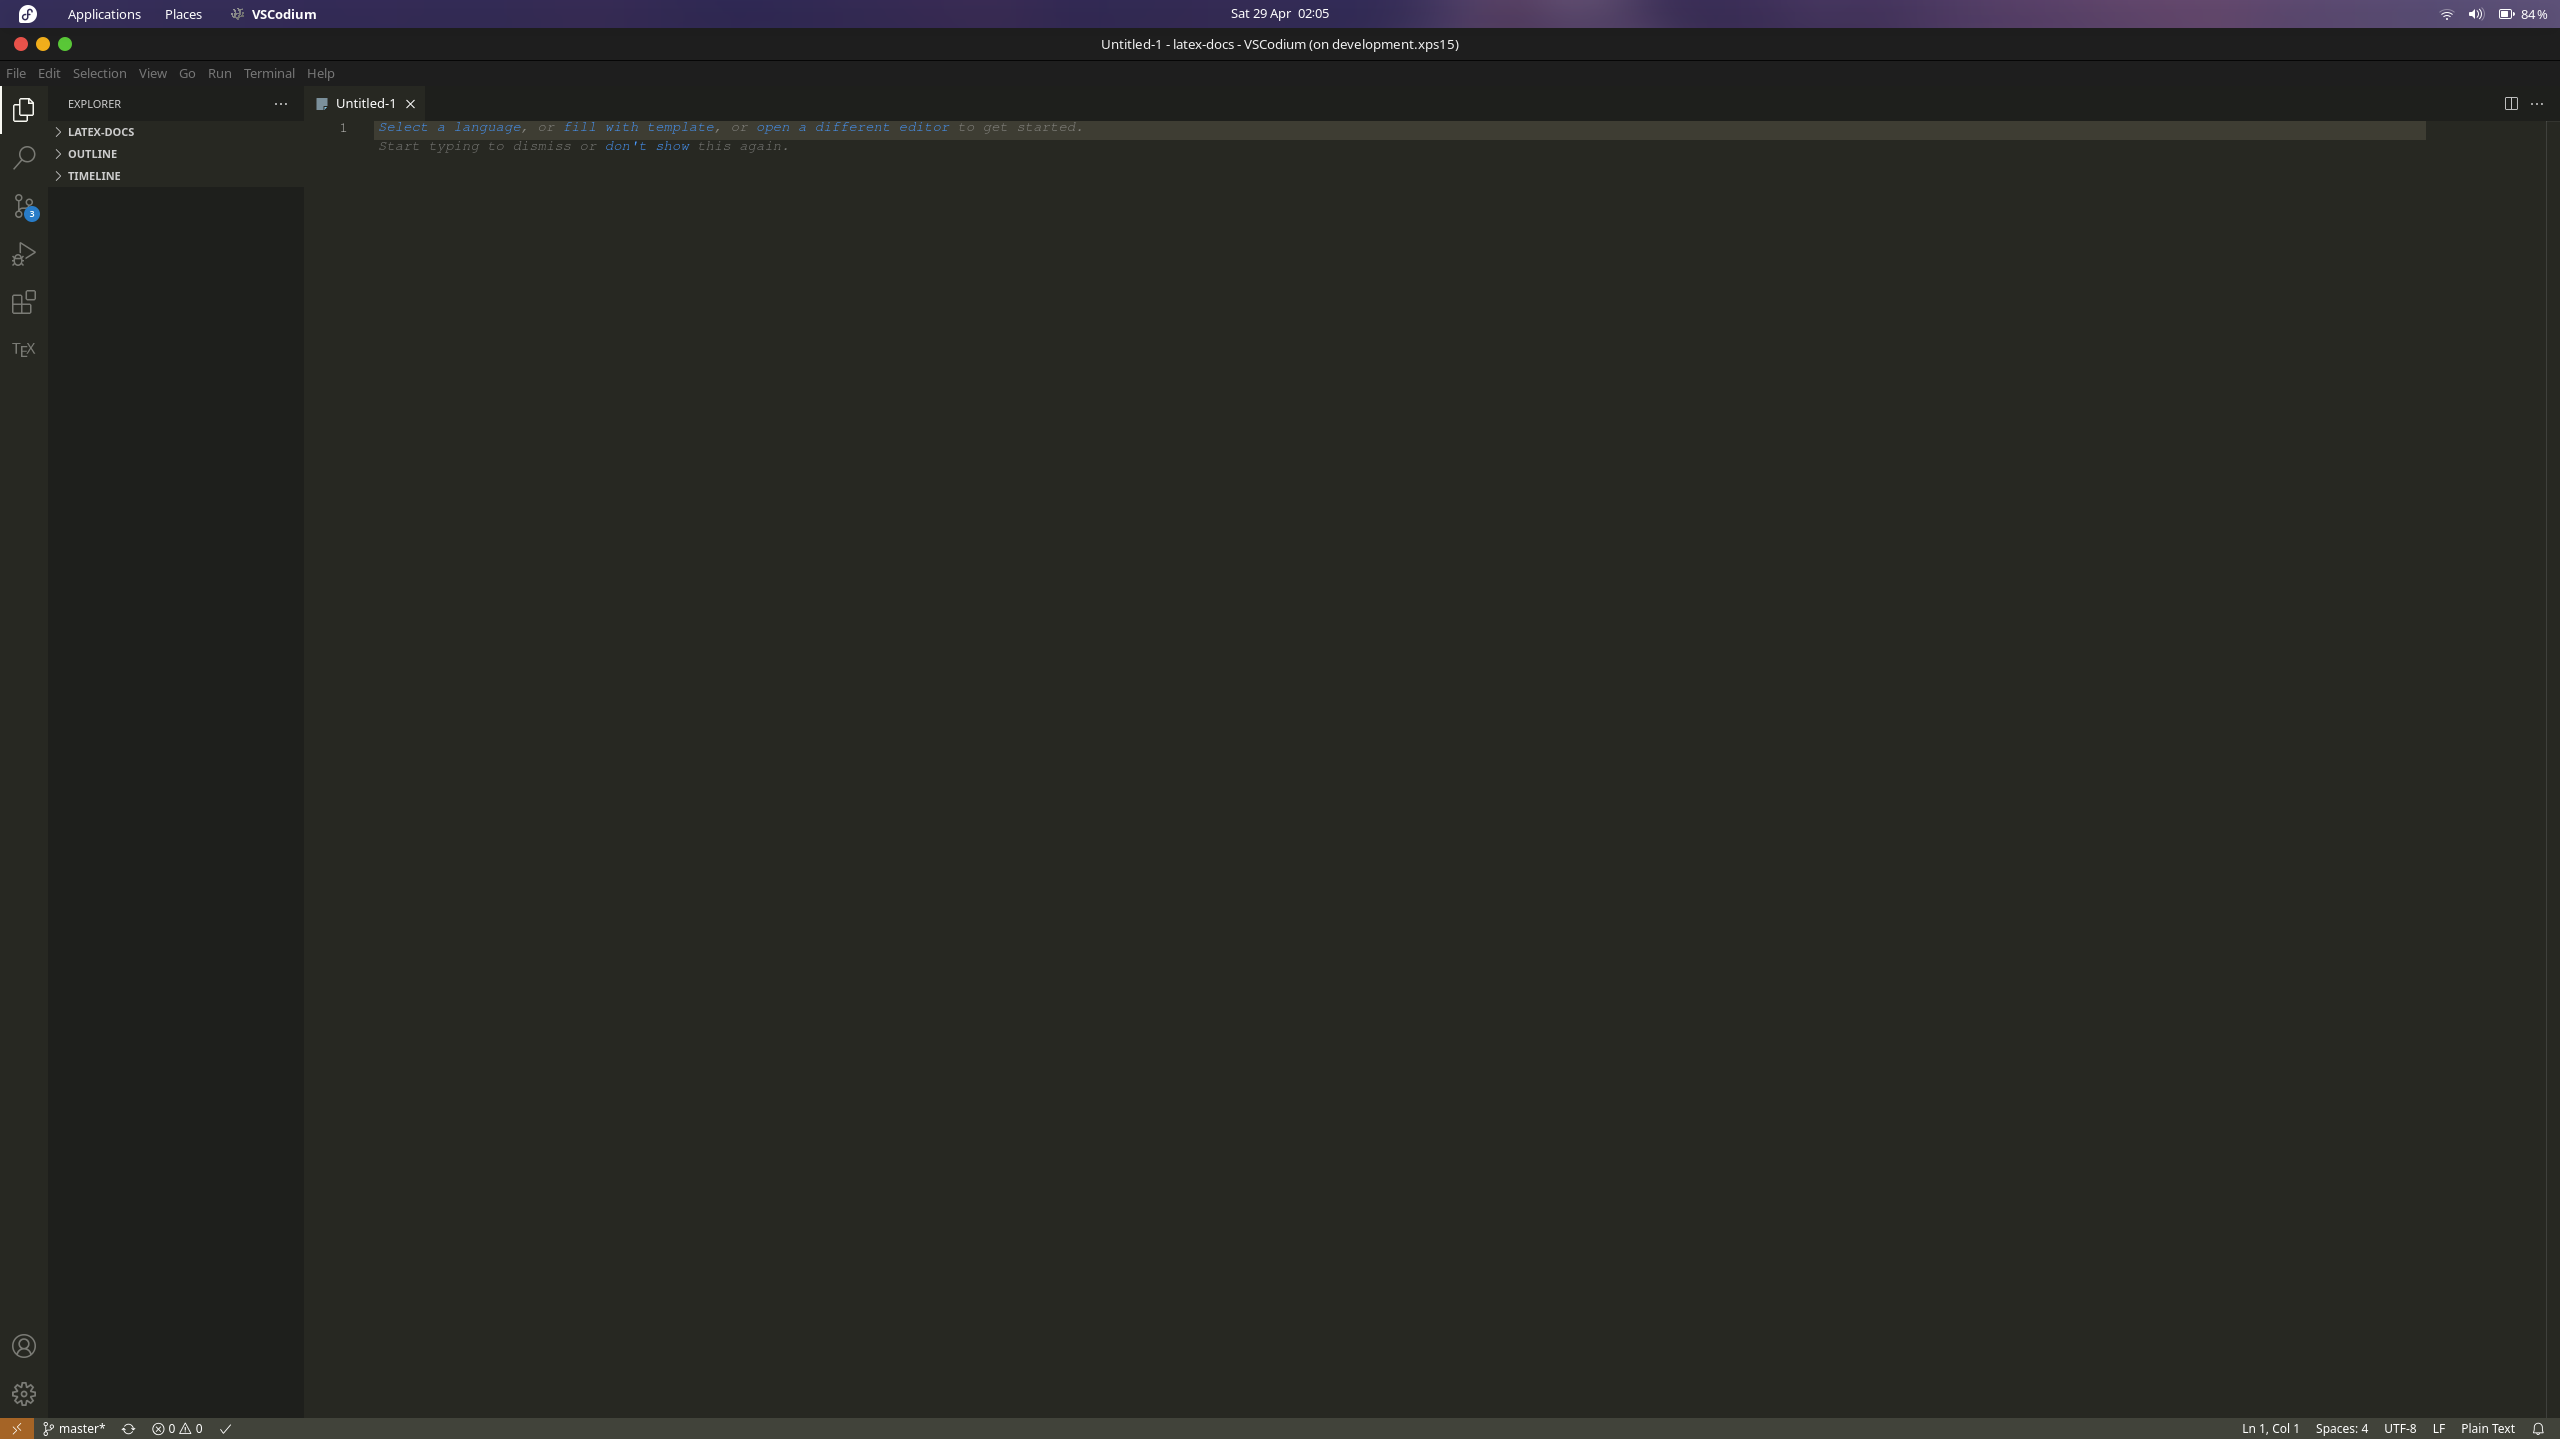The image size is (2560, 1439).
Task: Click the checkmark status bar icon
Action: click(226, 1428)
